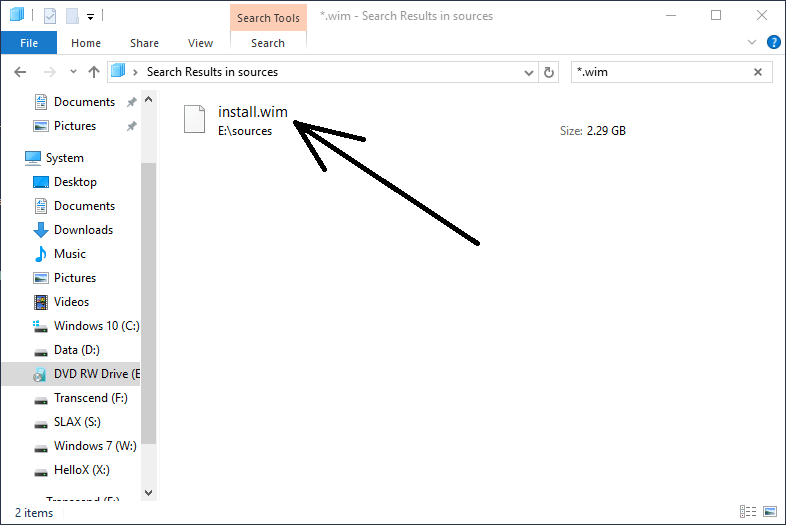The image size is (786, 525).
Task: Expand the ribbon with chevron arrow
Action: pos(752,43)
